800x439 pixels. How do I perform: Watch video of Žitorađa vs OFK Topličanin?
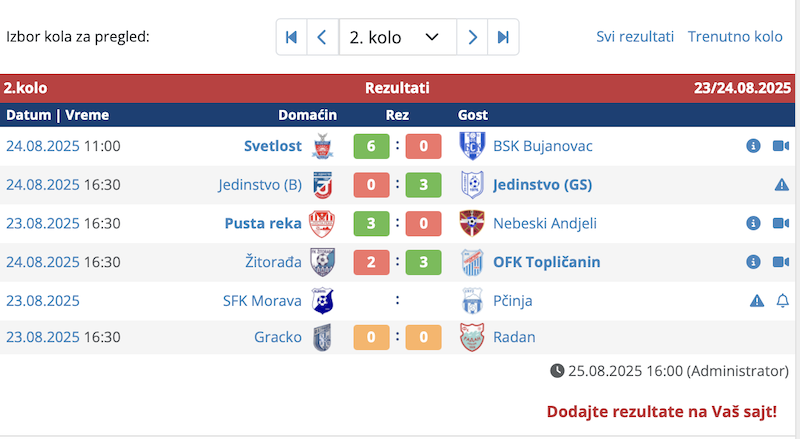click(x=781, y=262)
